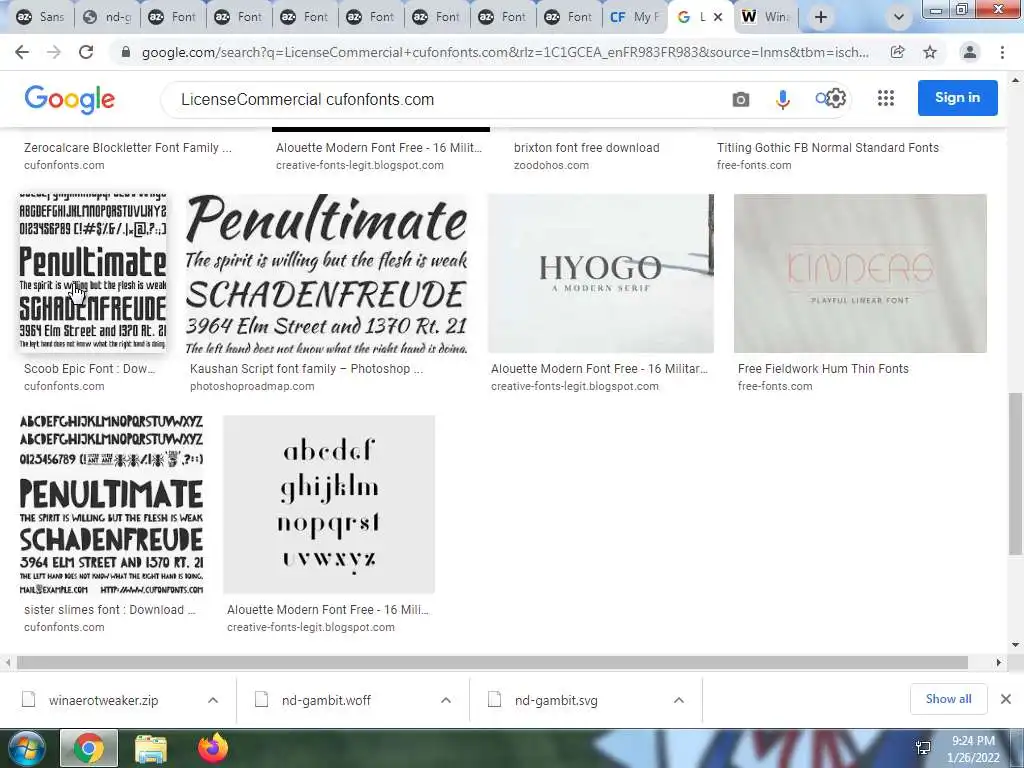
Task: Open the Chrome three-dot menu
Action: coord(1002,52)
